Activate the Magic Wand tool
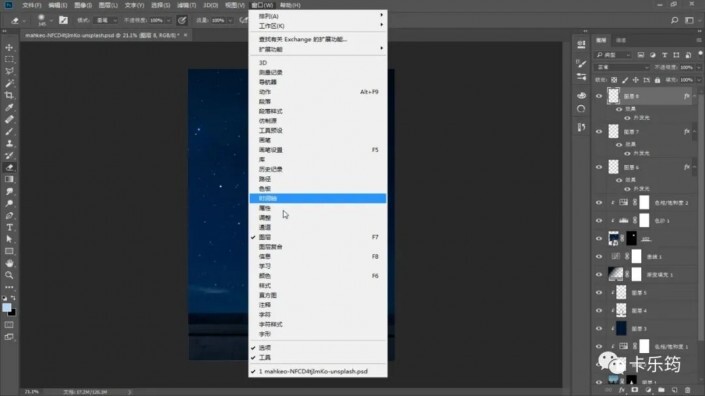 coord(9,83)
